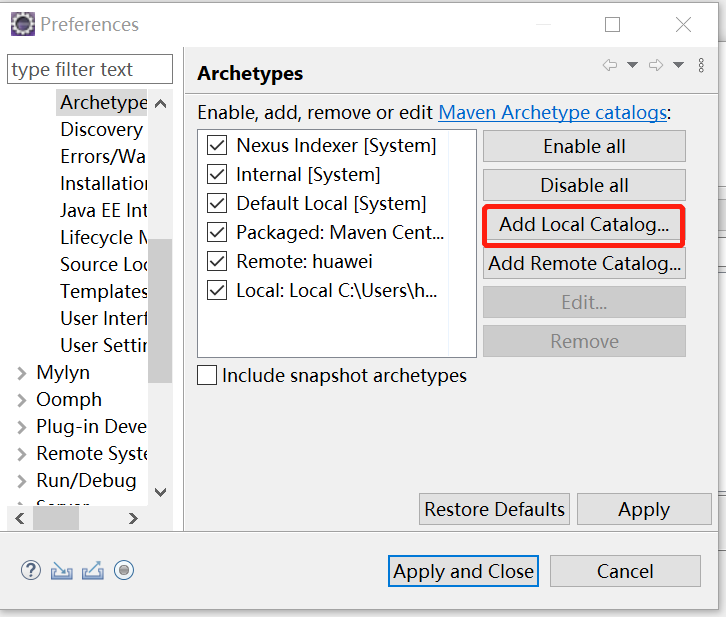Open Maven Archetype catalogs link

click(x=553, y=112)
